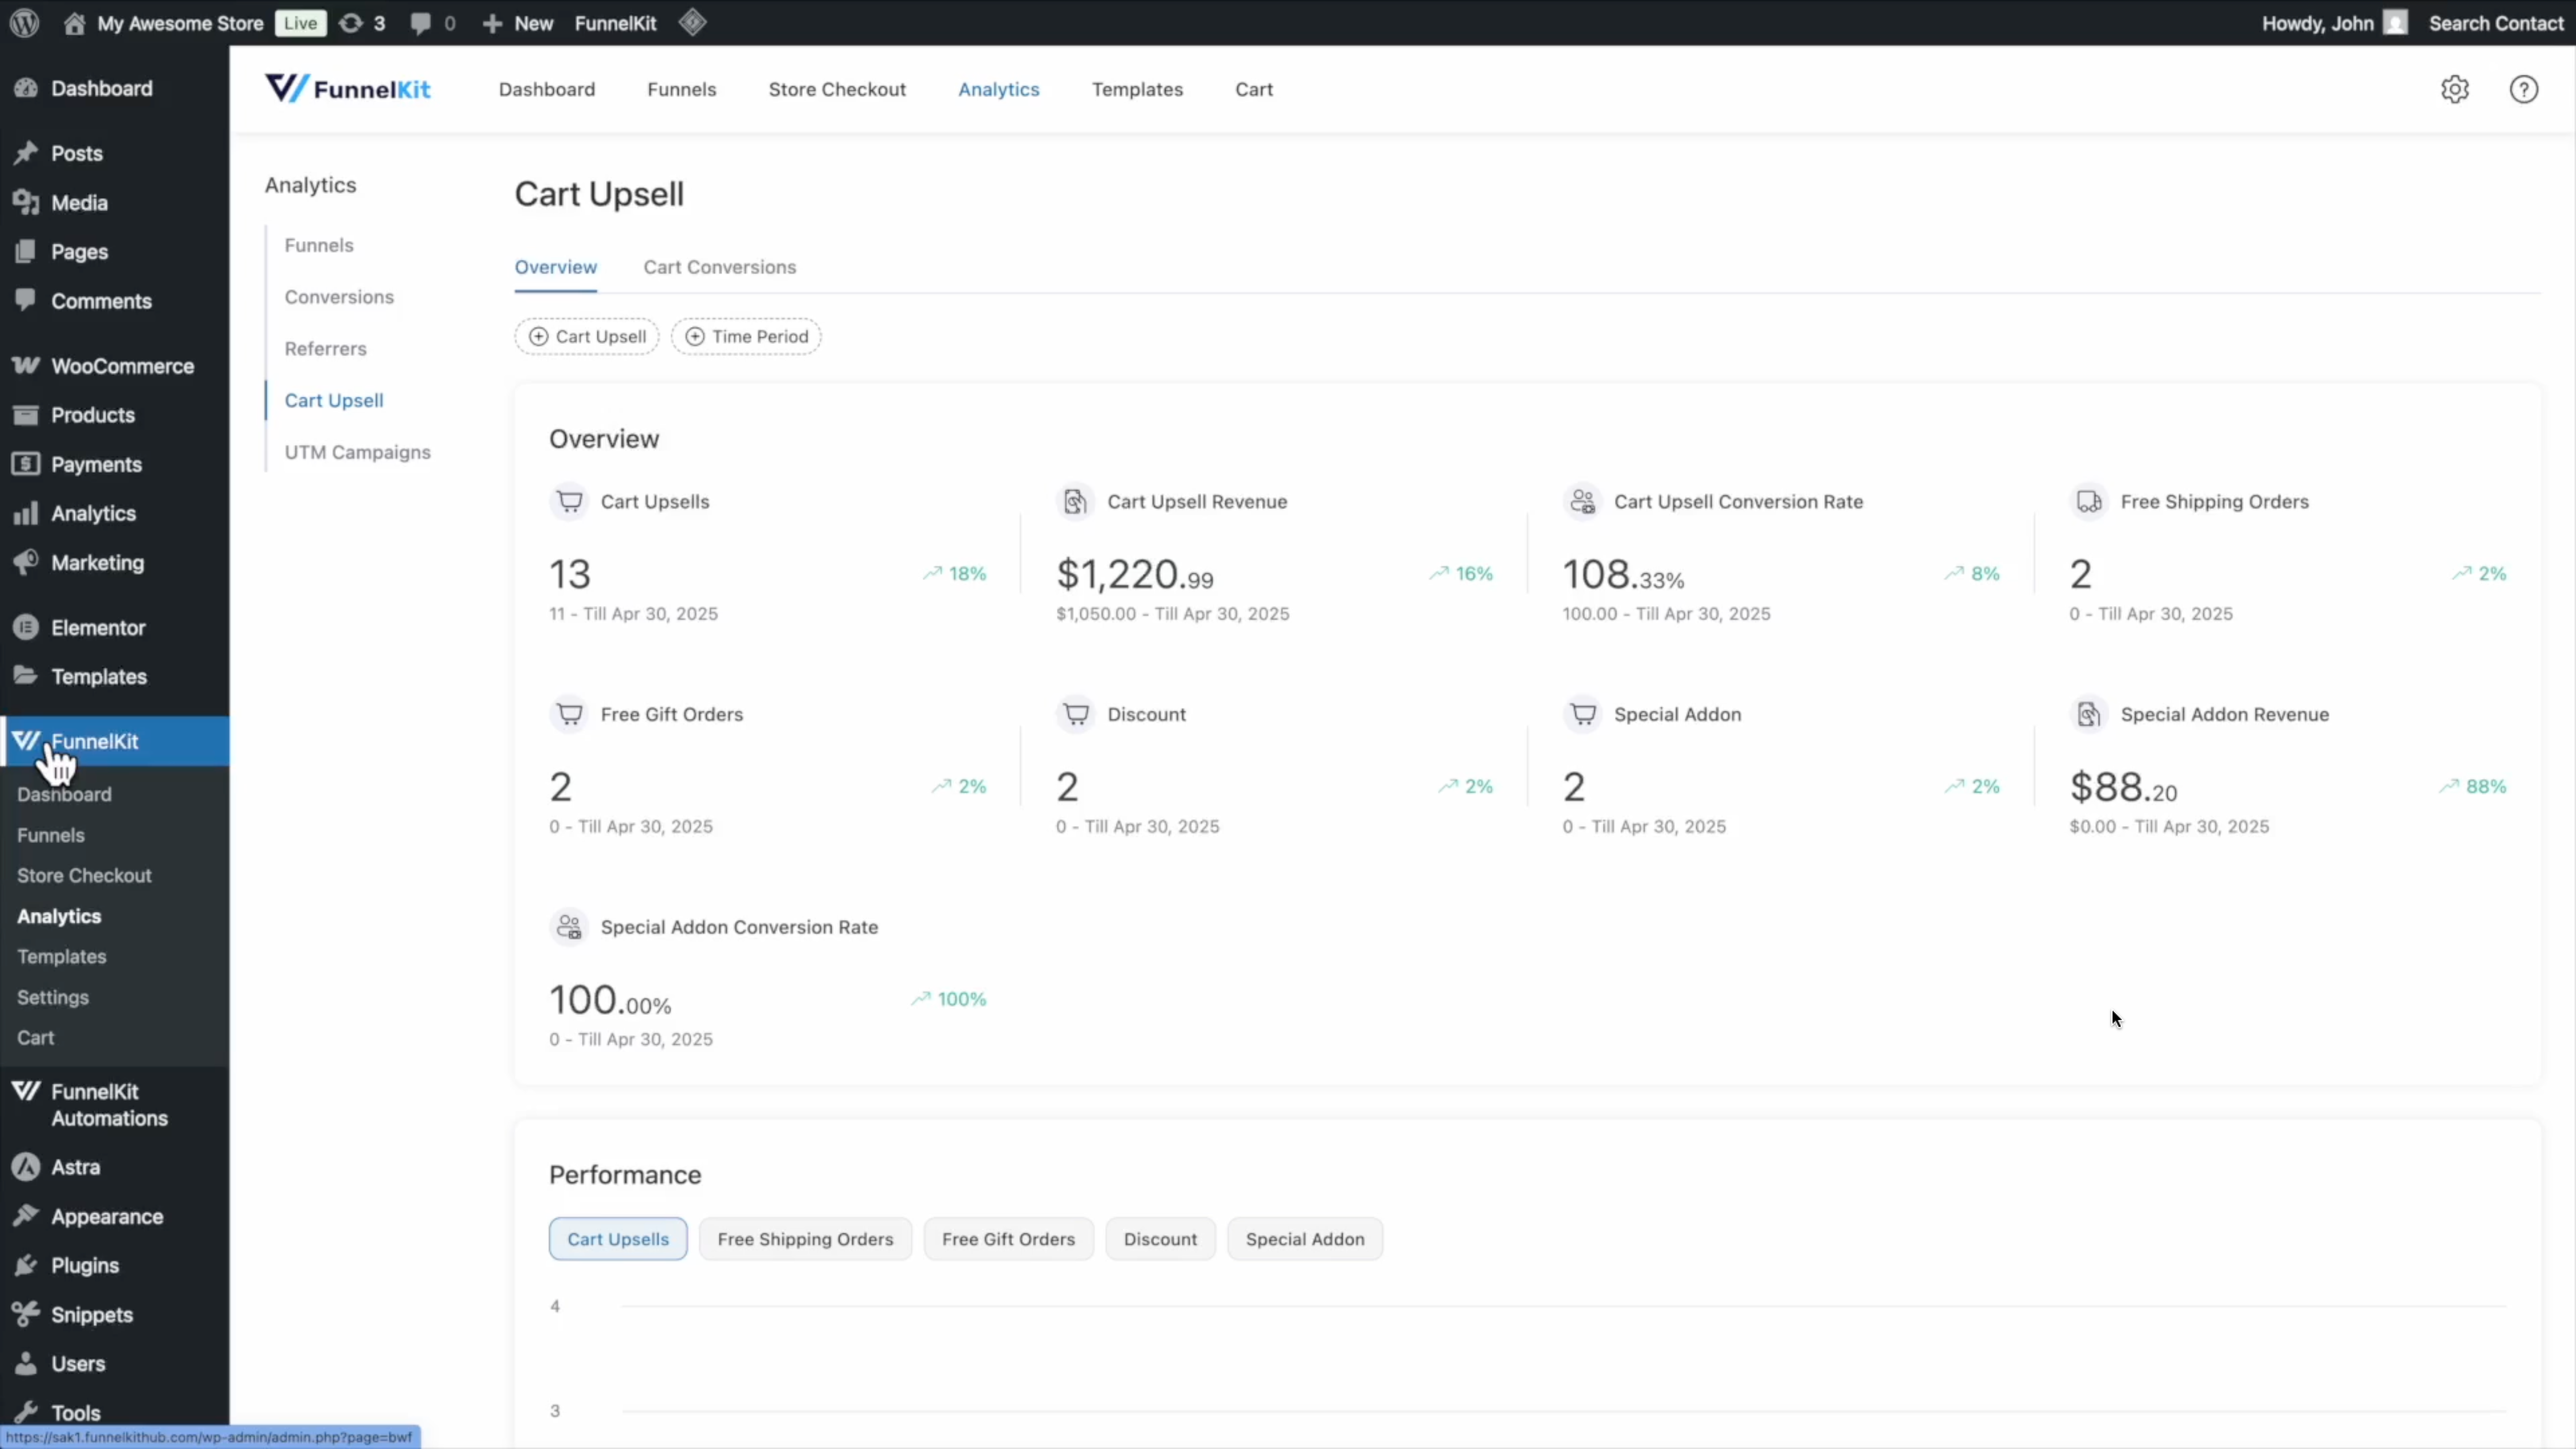Click John's user avatar in admin bar
The width and height of the screenshot is (2576, 1449).
(2395, 23)
